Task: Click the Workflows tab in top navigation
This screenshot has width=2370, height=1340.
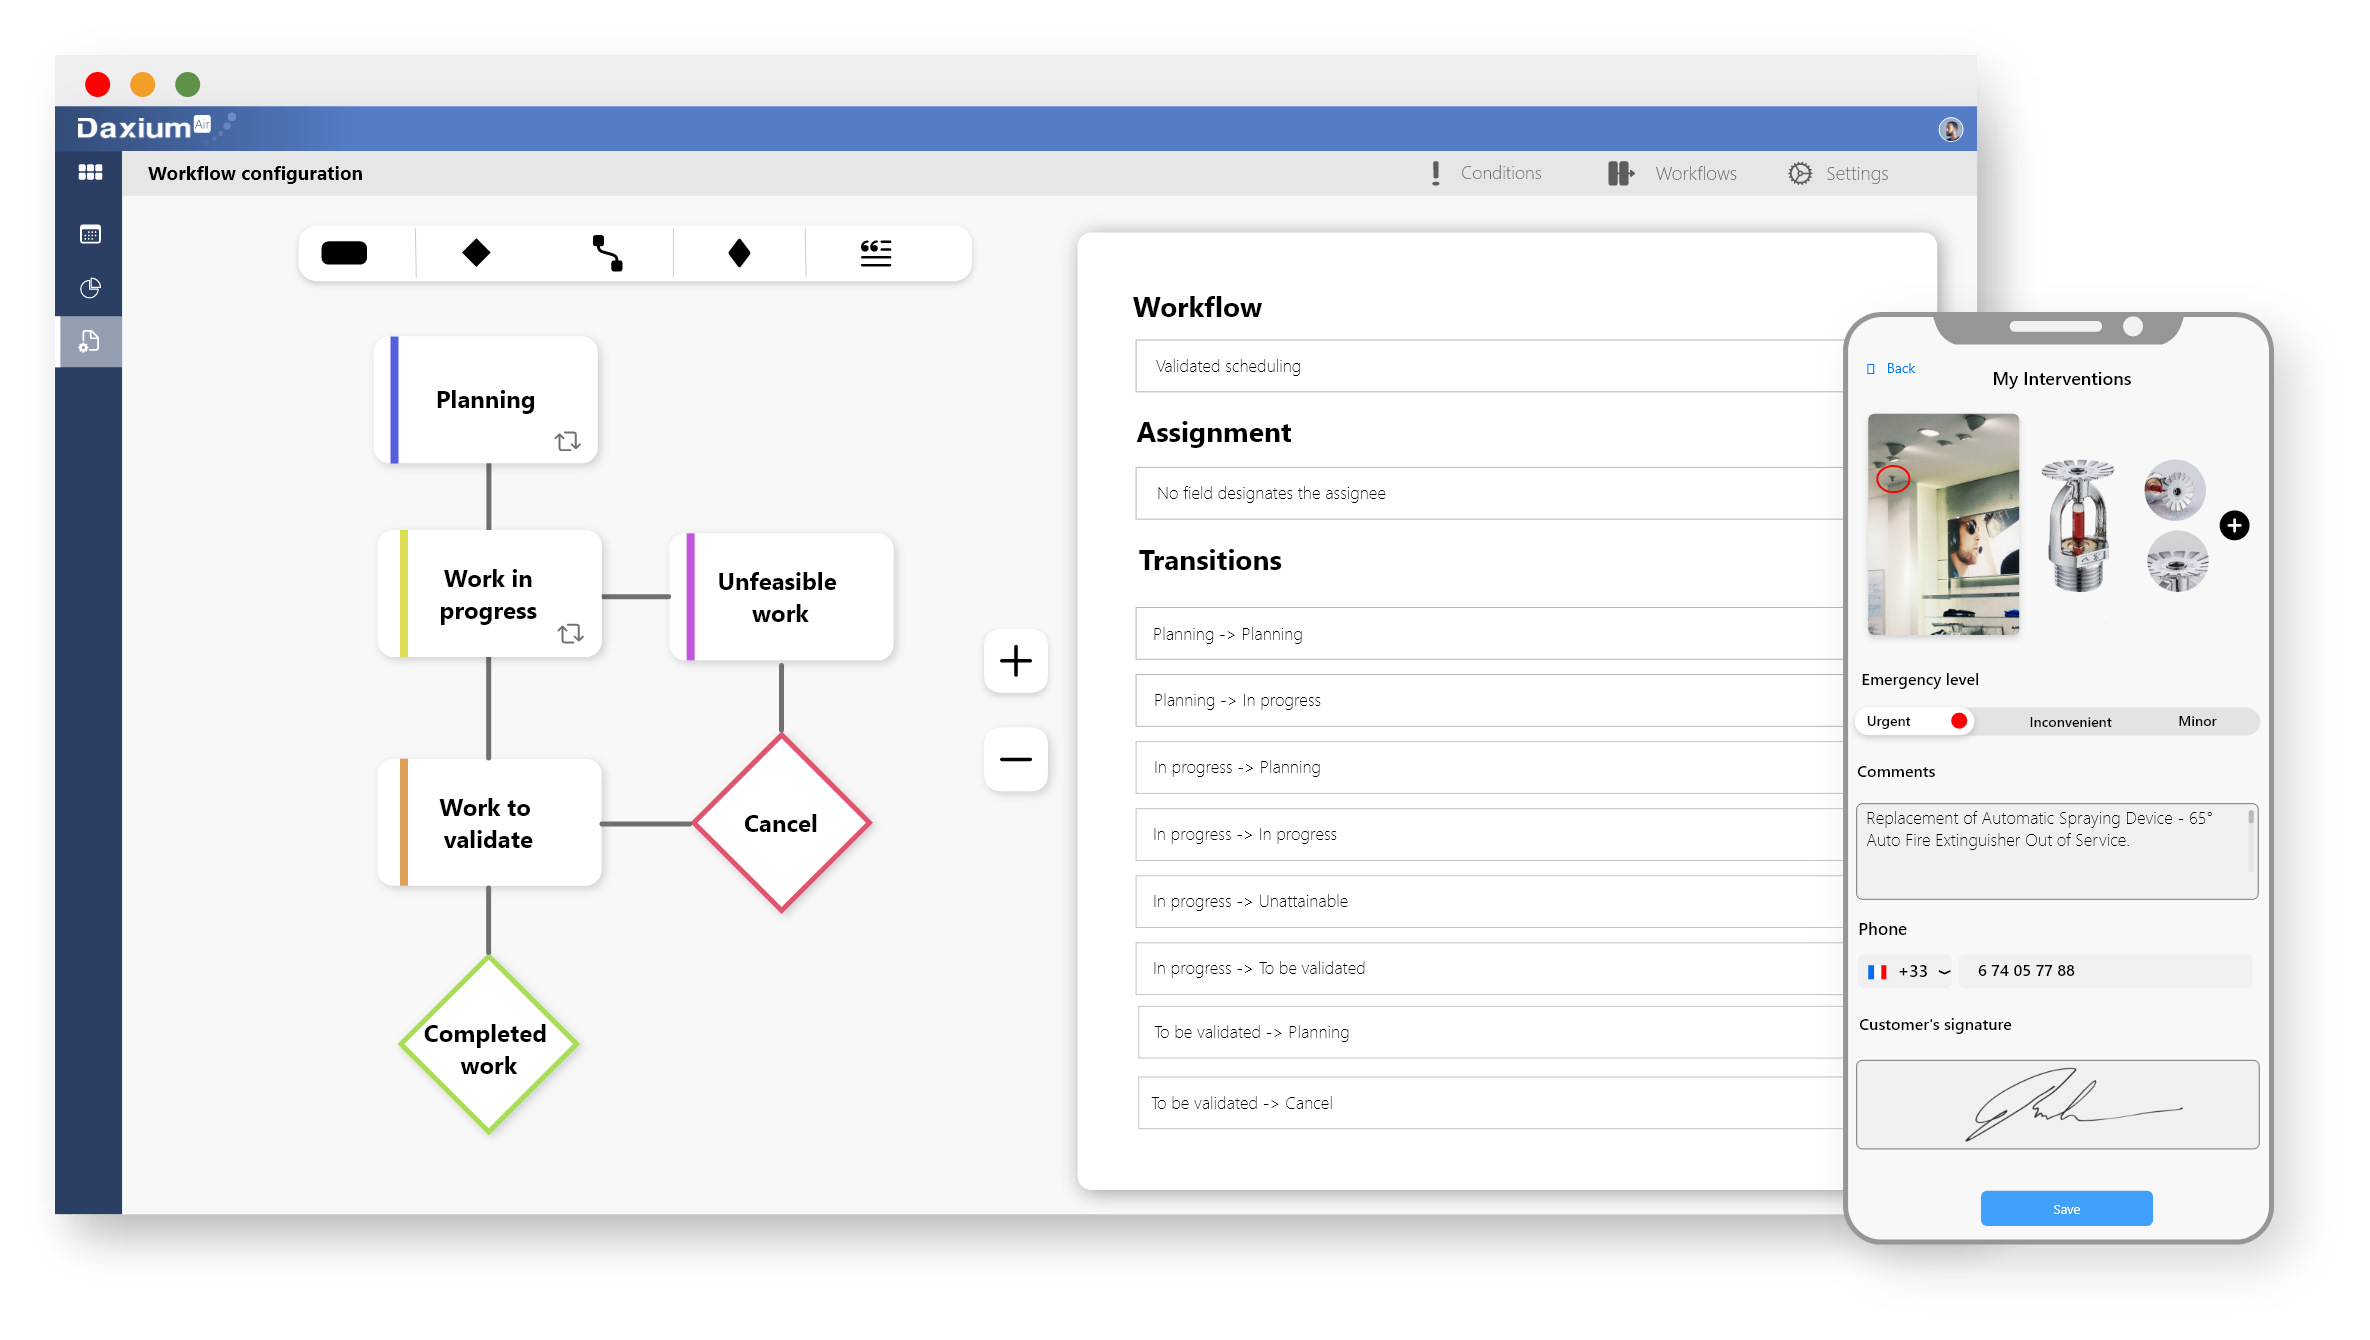Action: pos(1673,173)
